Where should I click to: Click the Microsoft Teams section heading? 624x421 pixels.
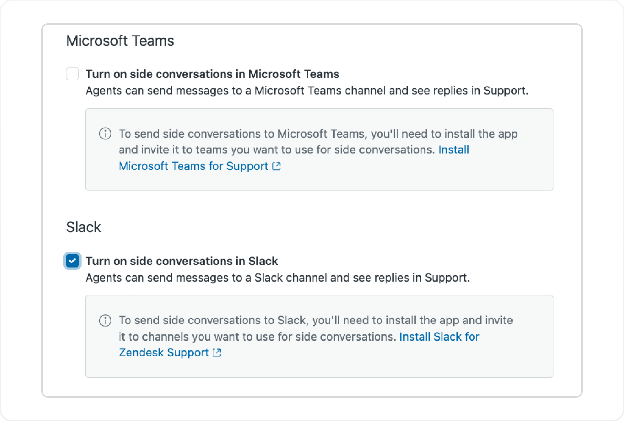[120, 41]
